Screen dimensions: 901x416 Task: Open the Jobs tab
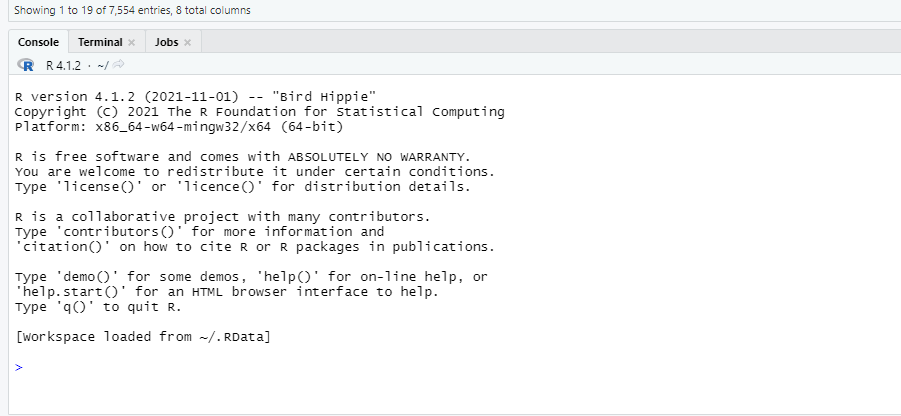click(166, 42)
